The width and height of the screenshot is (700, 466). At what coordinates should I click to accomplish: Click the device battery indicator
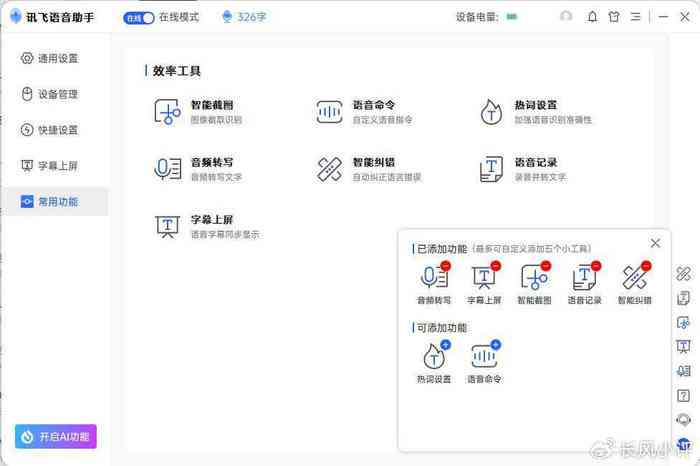tap(512, 17)
